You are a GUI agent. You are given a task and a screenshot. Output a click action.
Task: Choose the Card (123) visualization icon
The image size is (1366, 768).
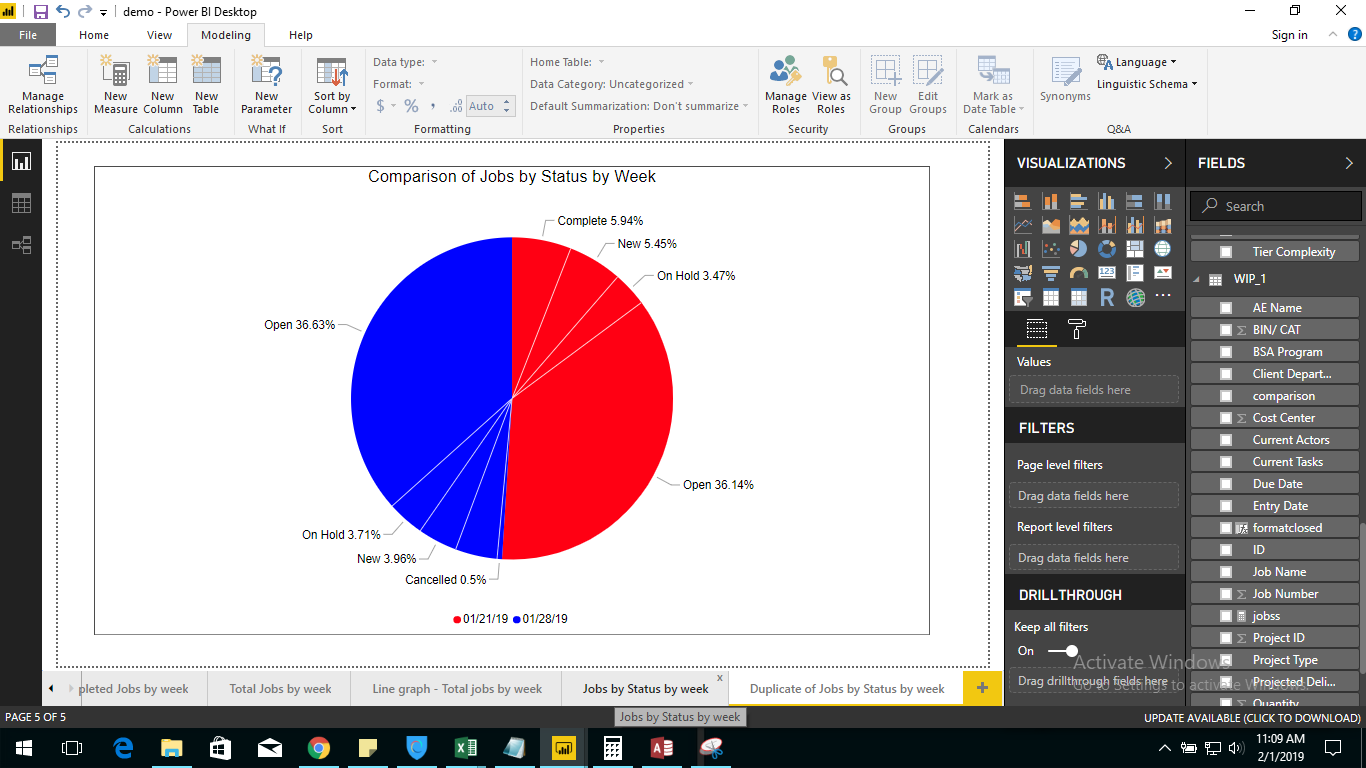click(1107, 273)
